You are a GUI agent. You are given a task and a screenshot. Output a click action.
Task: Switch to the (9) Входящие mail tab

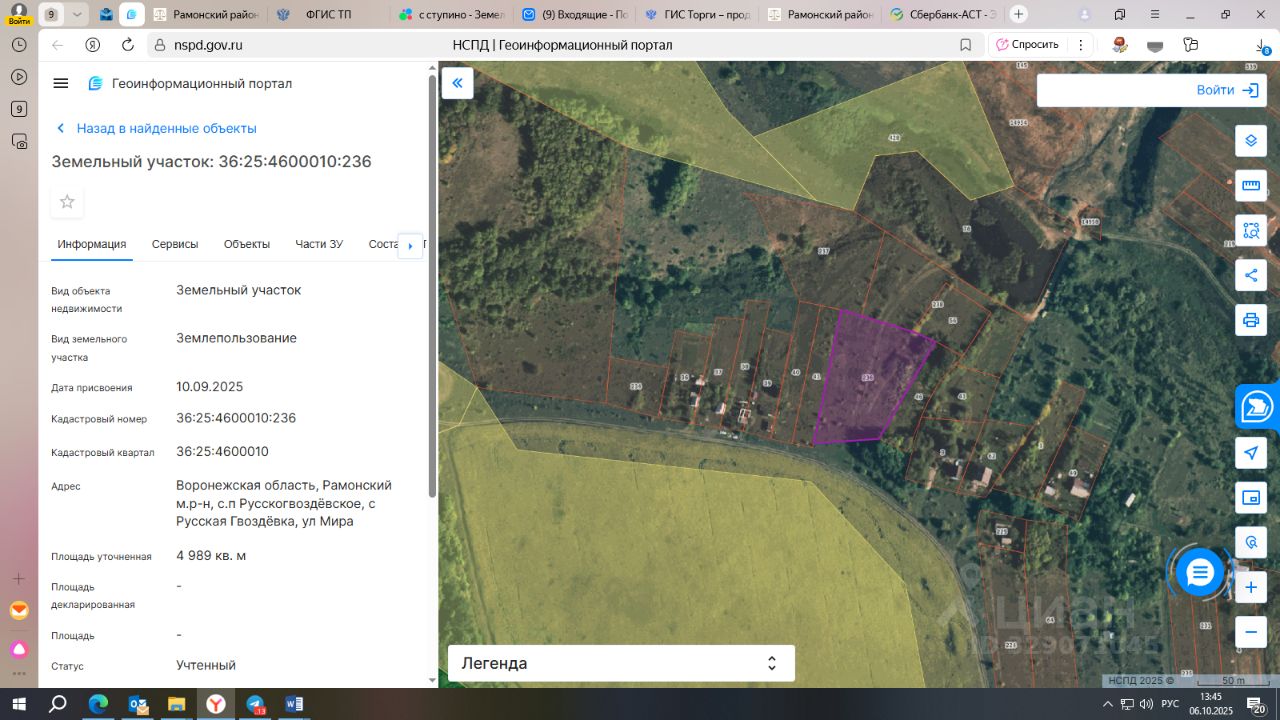(575, 15)
